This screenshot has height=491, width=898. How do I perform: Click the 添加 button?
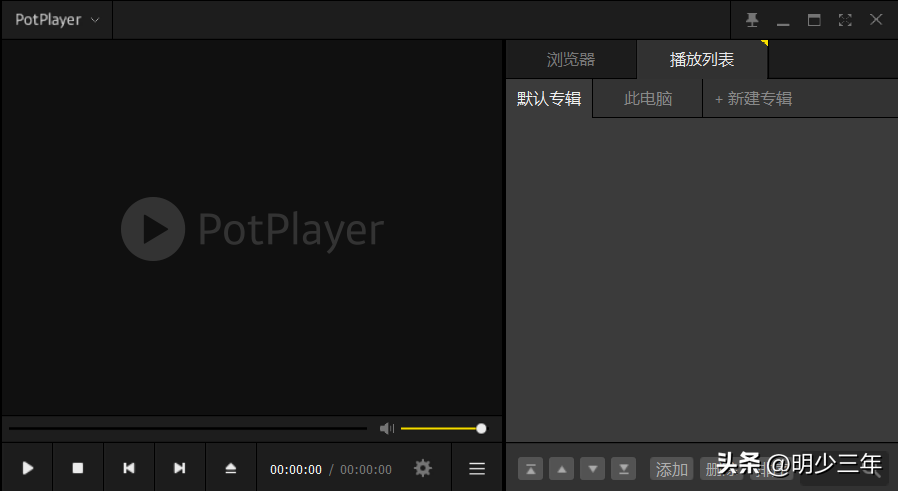672,469
